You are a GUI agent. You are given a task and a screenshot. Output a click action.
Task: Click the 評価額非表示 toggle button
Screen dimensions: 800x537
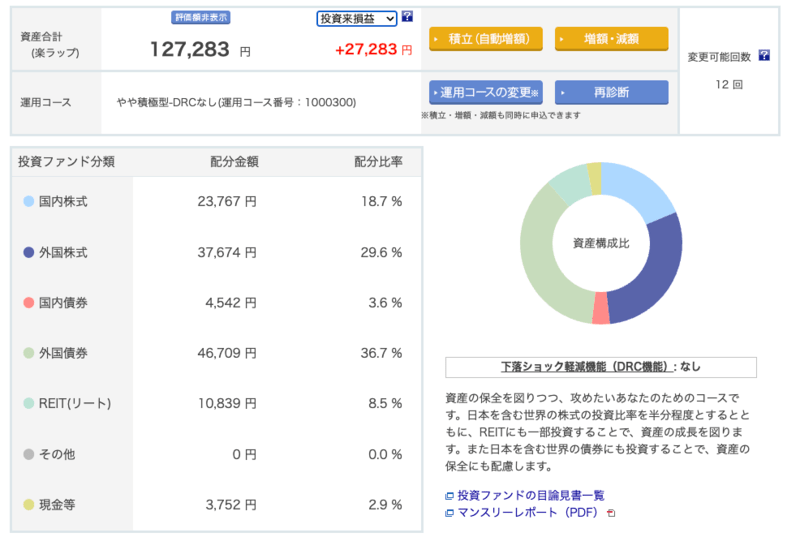[201, 17]
